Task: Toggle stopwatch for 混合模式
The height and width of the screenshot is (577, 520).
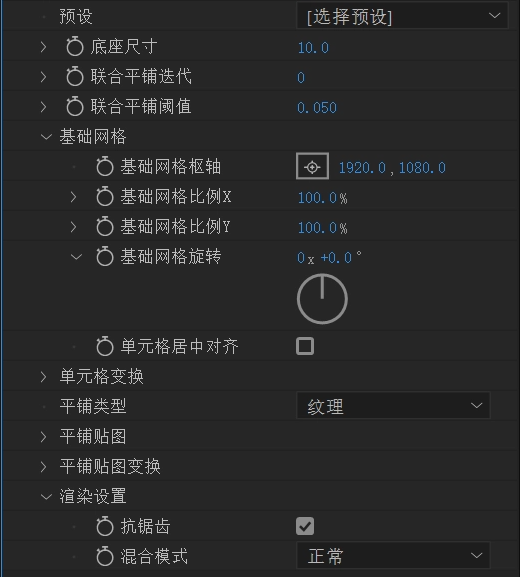Action: tap(105, 556)
